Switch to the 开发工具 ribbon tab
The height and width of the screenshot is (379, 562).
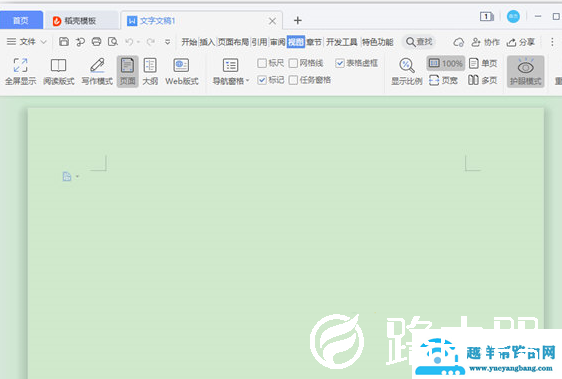342,42
